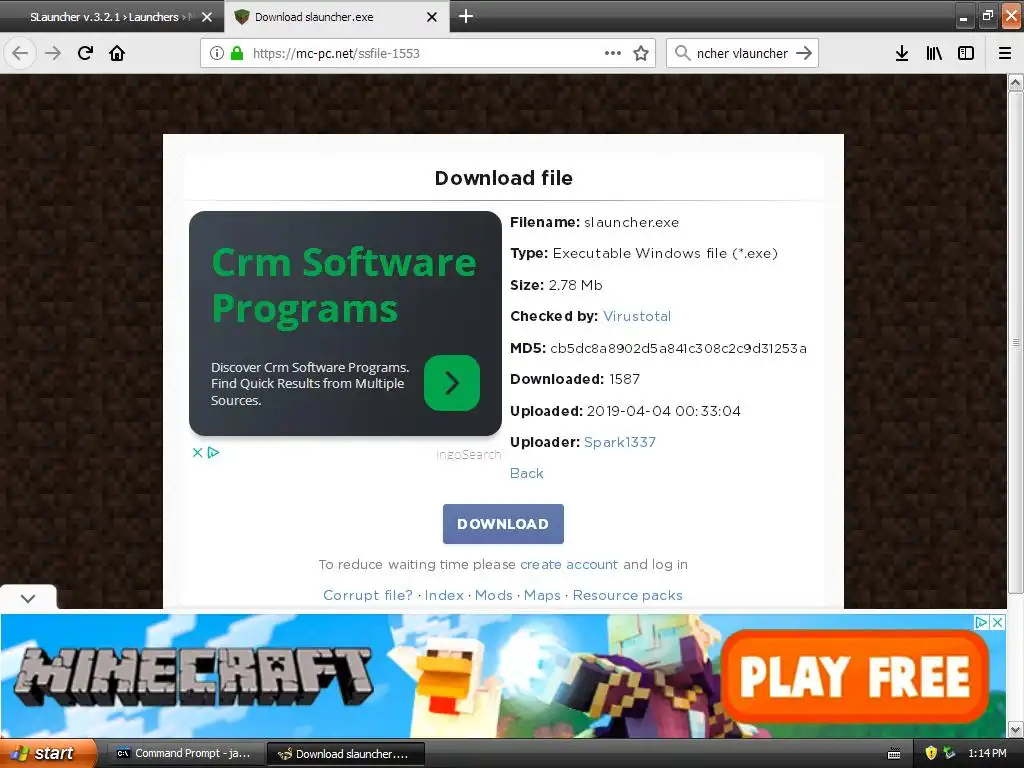Submit search with the arrow button
1024x768 pixels.
[804, 53]
